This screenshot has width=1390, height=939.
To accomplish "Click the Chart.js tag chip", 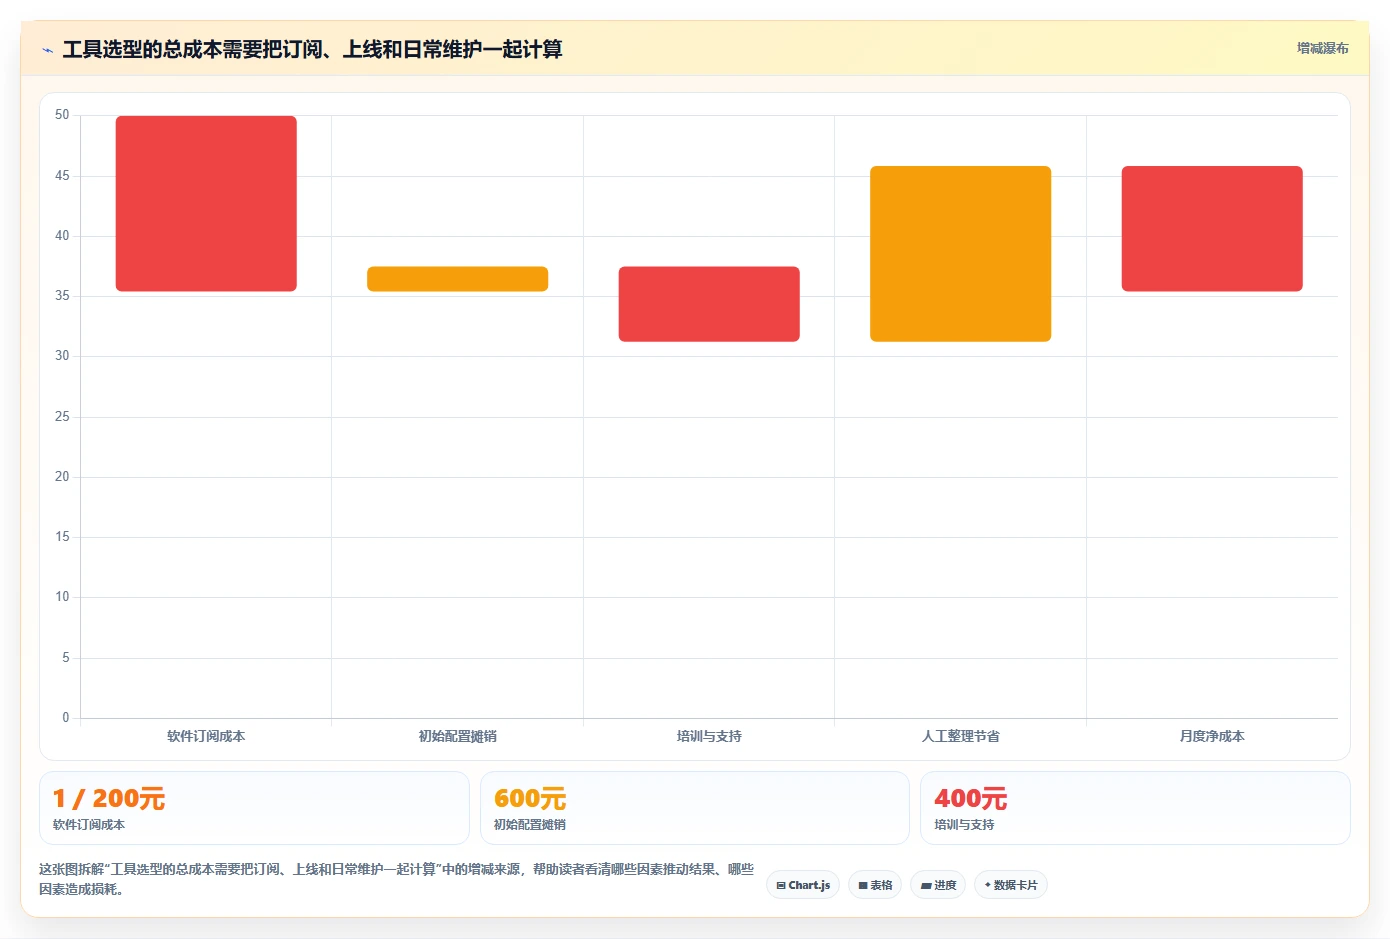I will (x=803, y=885).
